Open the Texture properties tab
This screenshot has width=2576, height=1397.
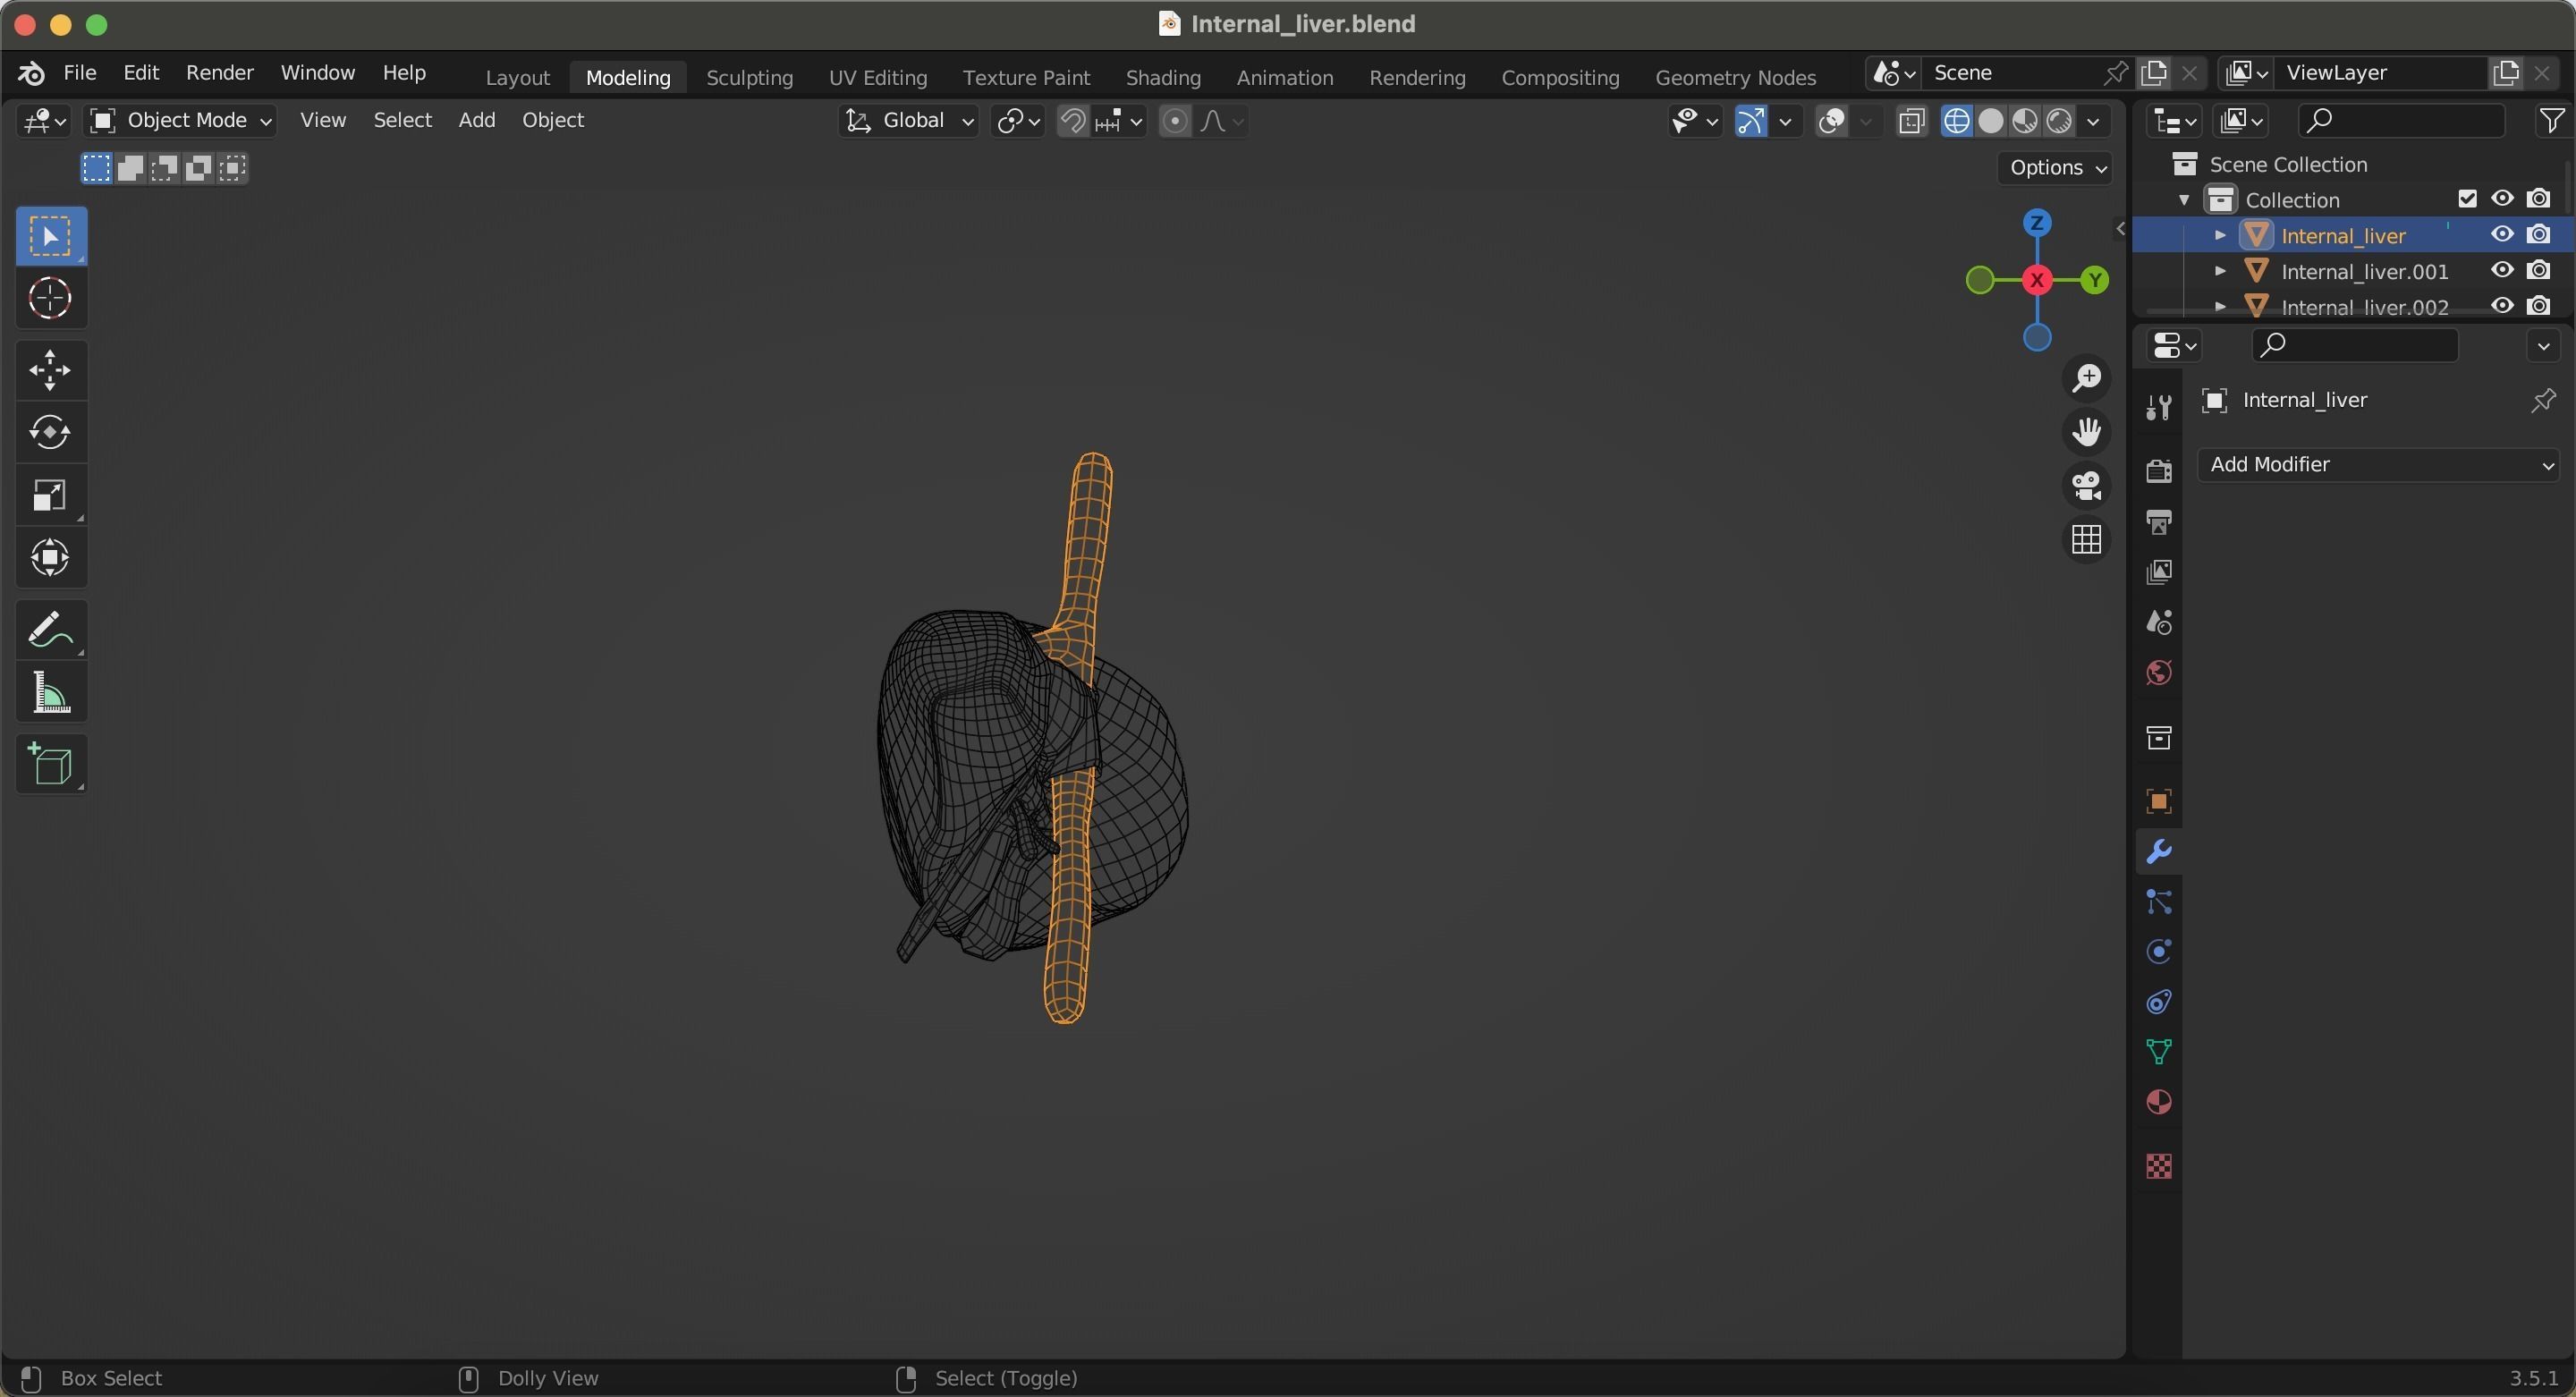click(x=2159, y=1166)
